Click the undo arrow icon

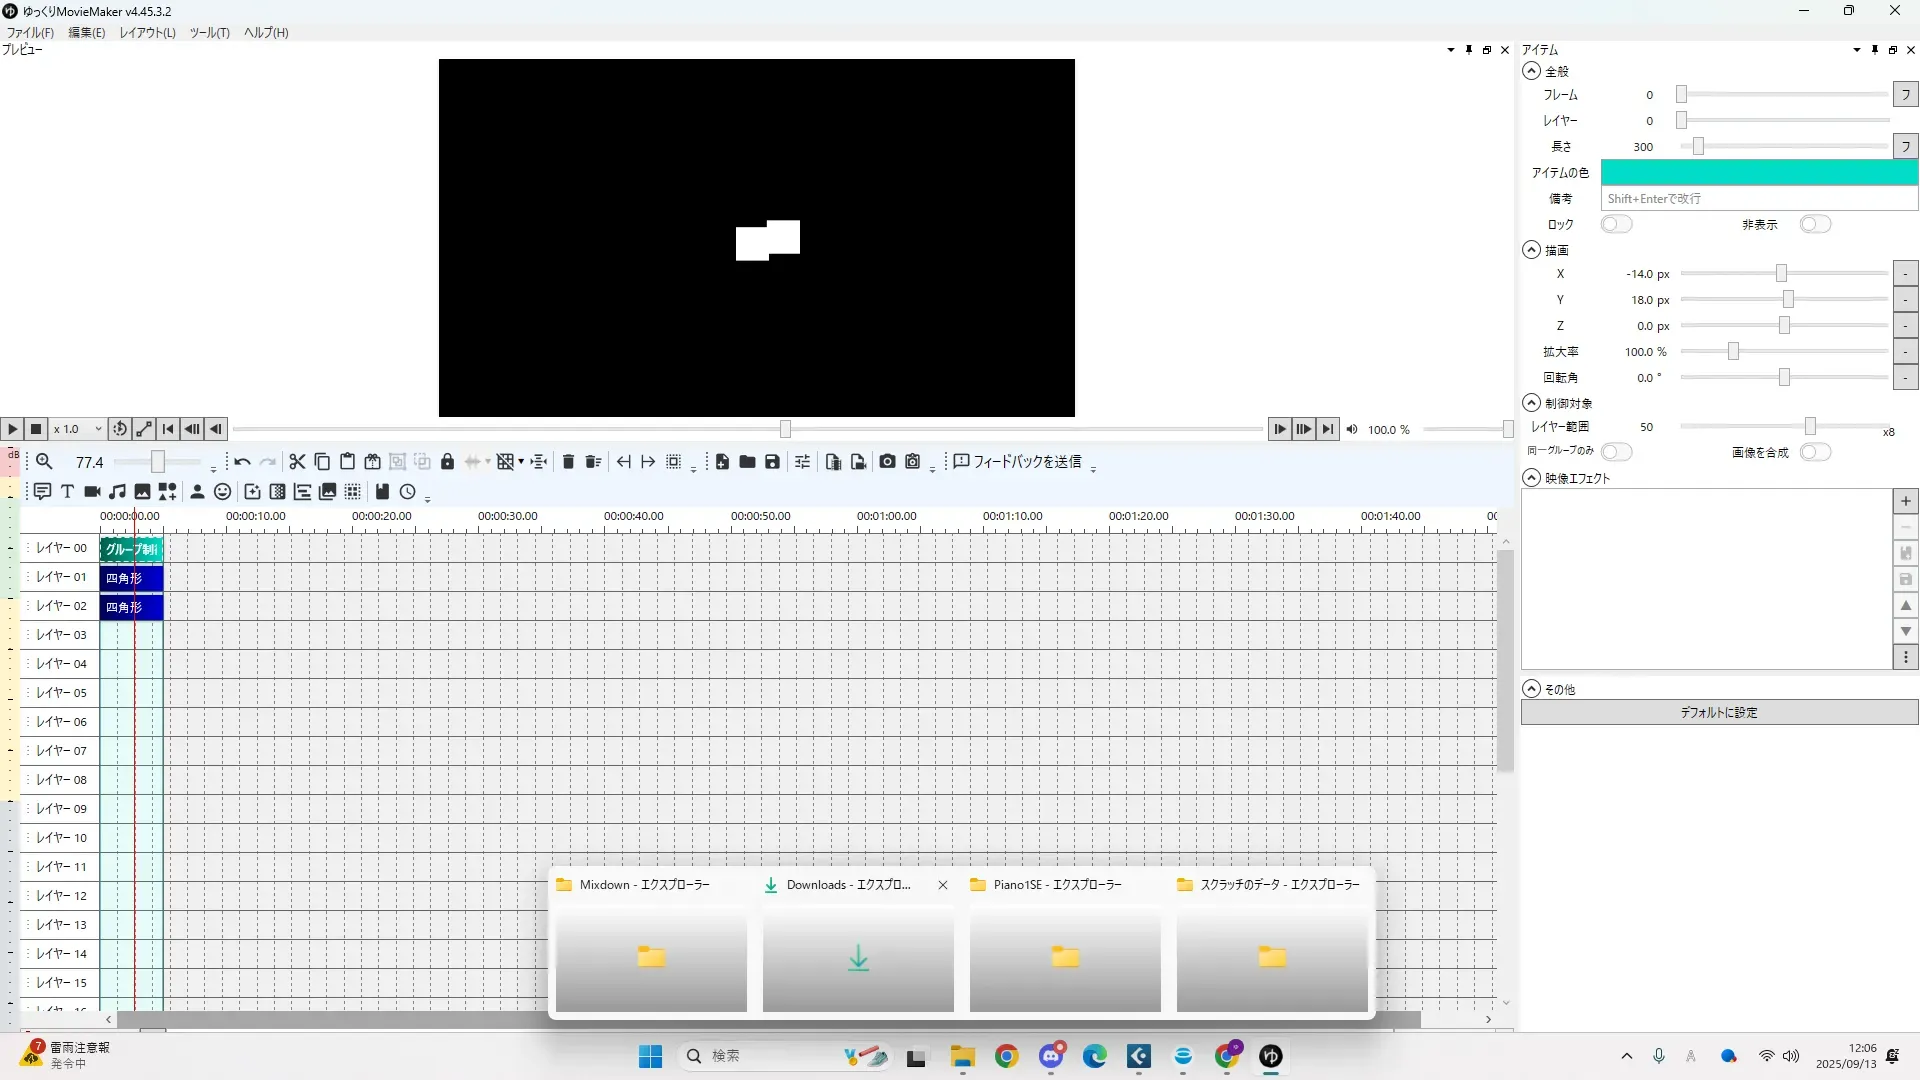242,462
